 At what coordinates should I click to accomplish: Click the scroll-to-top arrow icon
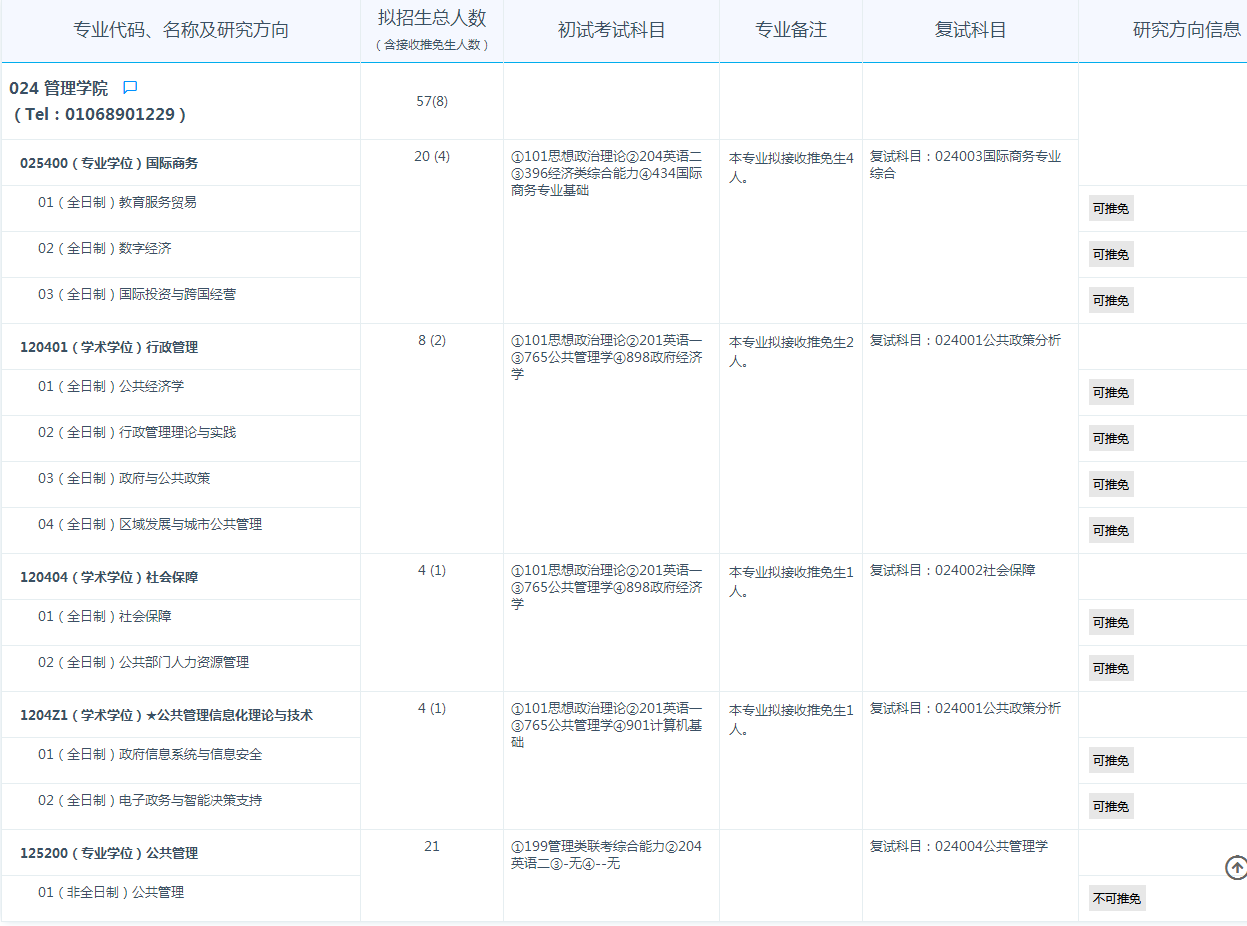(1236, 868)
